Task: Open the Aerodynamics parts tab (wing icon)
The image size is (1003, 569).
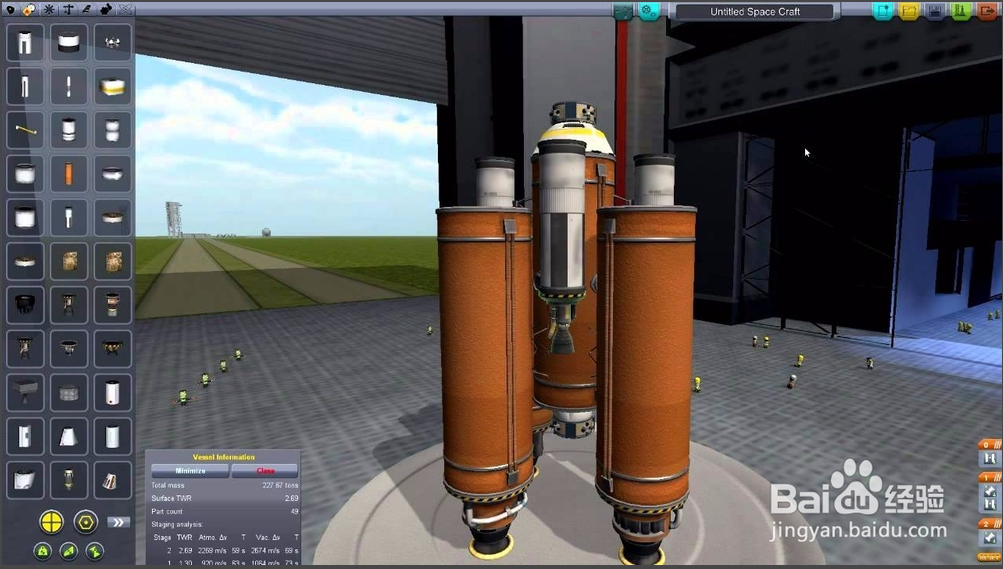Action: tap(87, 9)
